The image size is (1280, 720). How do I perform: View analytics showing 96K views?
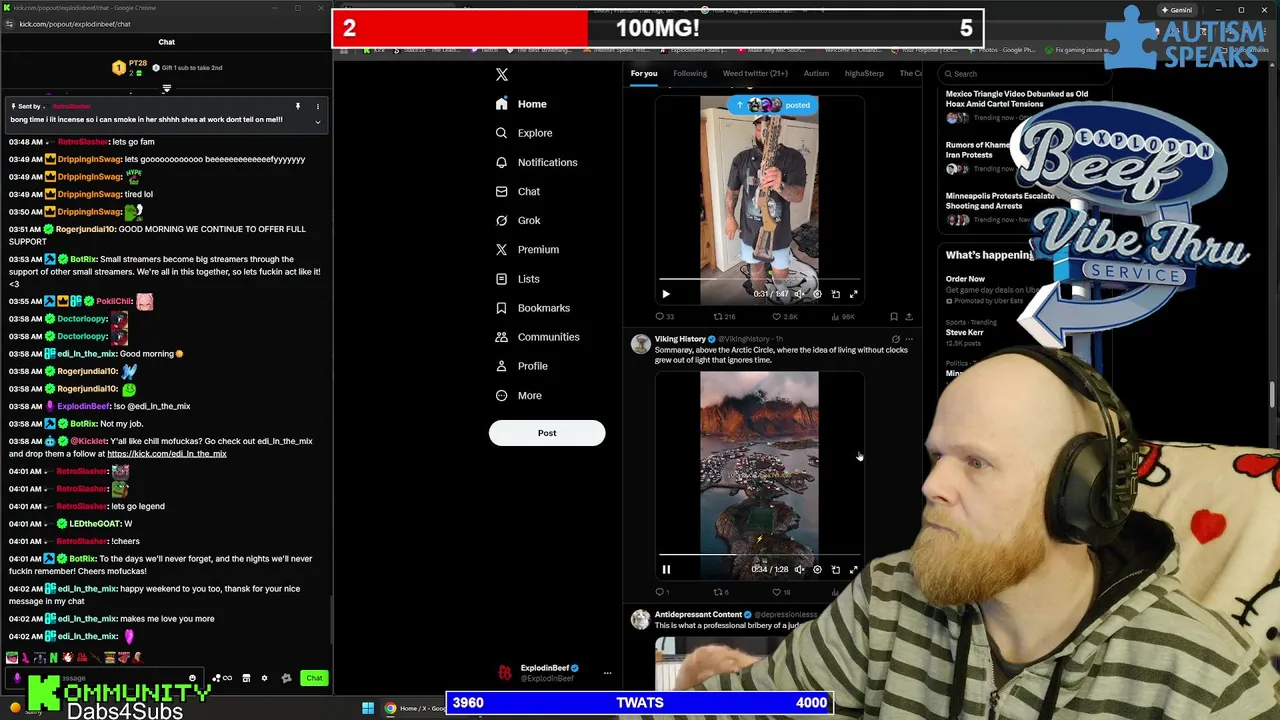842,317
